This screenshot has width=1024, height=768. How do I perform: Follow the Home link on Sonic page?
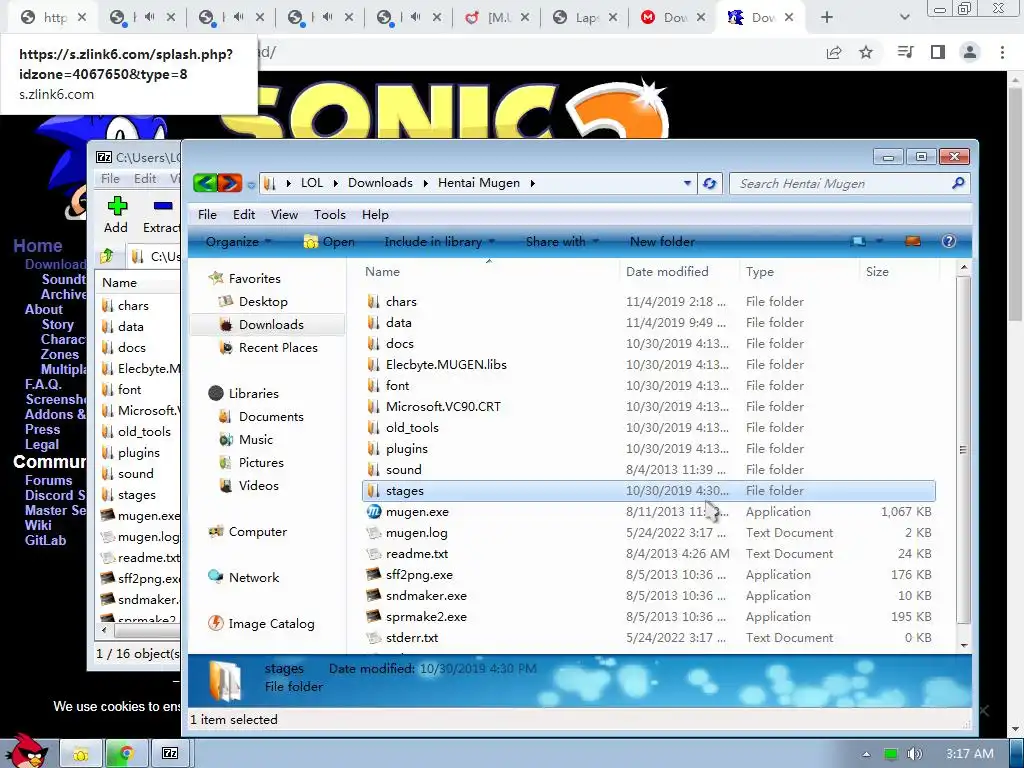[x=38, y=246]
